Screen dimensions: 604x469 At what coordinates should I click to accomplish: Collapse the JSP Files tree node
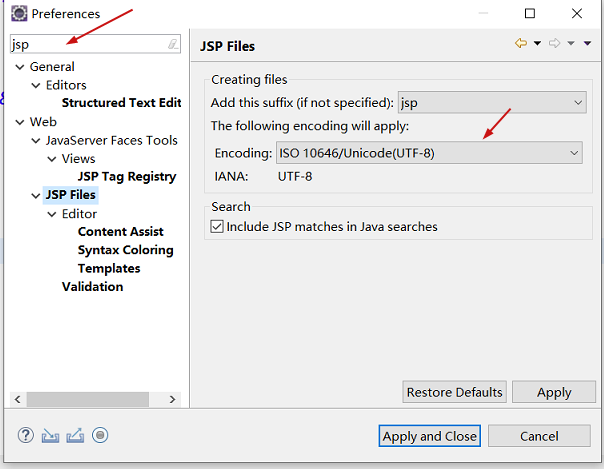tap(36, 195)
